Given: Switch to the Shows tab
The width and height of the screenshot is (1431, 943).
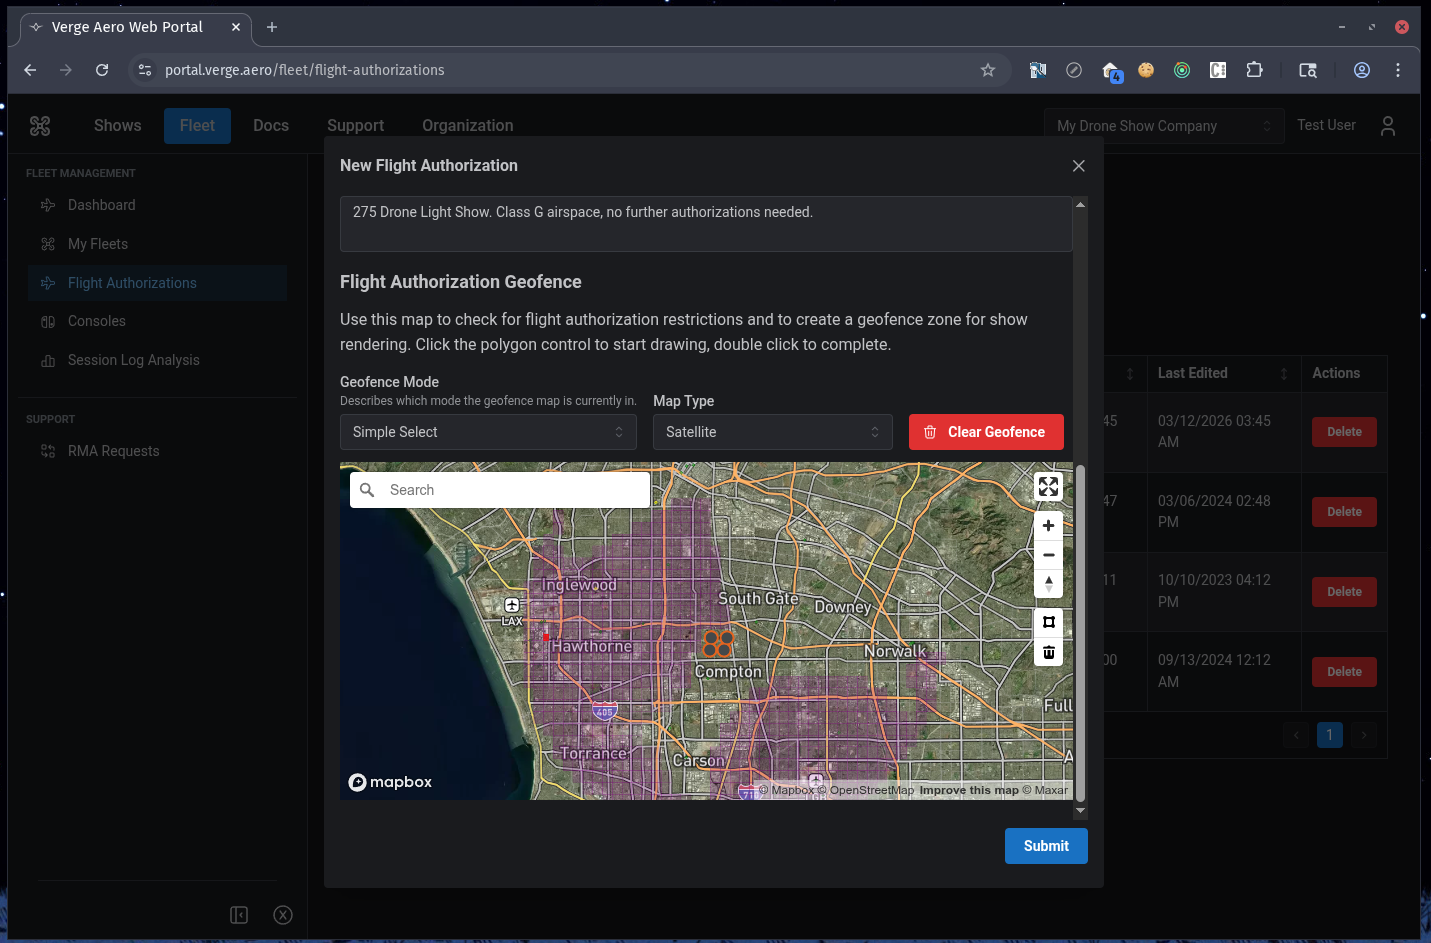Looking at the screenshot, I should point(117,126).
